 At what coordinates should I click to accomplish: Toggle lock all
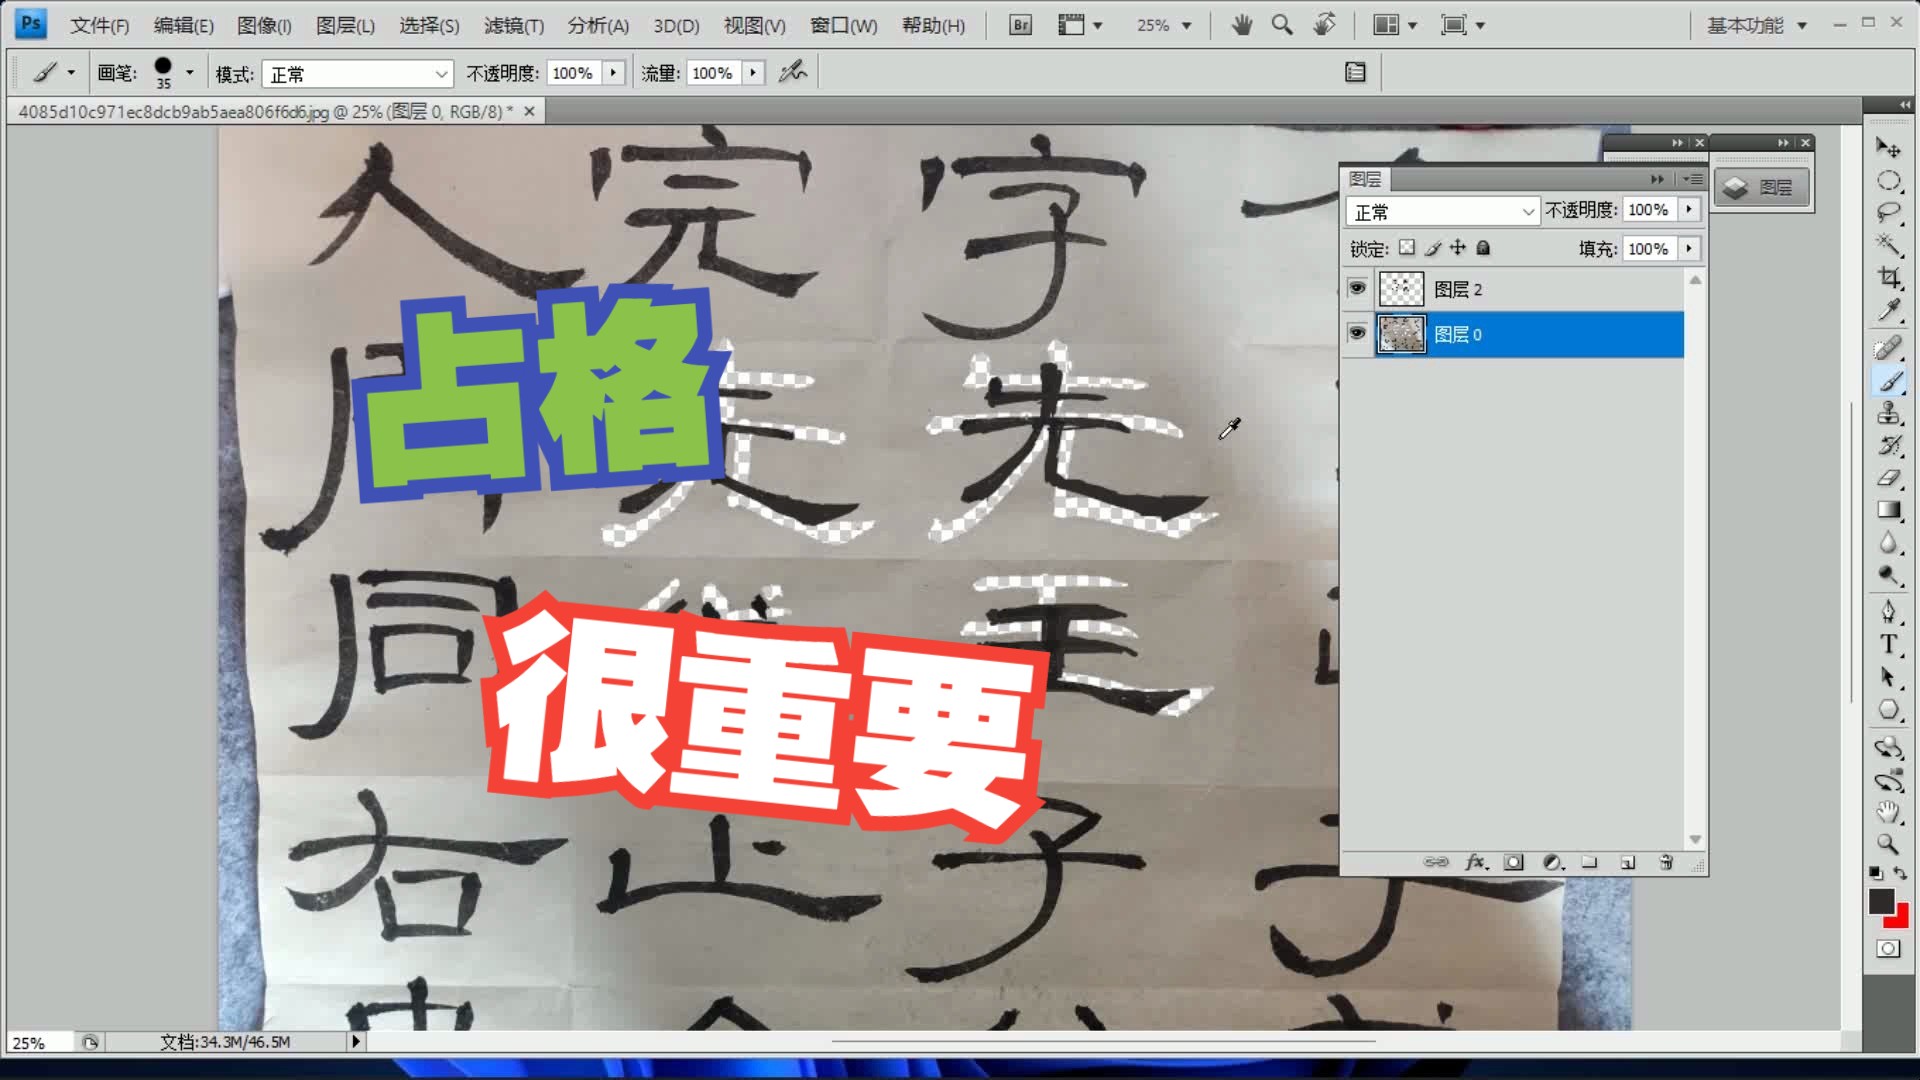(x=1483, y=247)
